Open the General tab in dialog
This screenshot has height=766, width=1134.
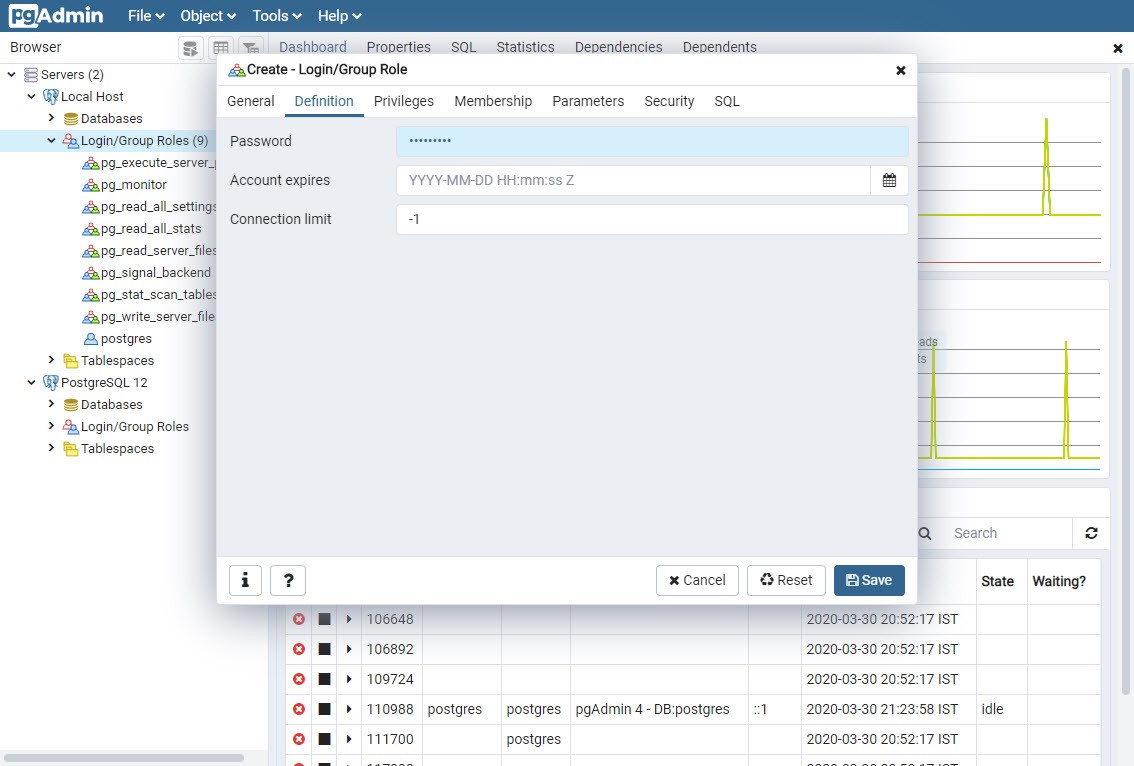point(250,101)
